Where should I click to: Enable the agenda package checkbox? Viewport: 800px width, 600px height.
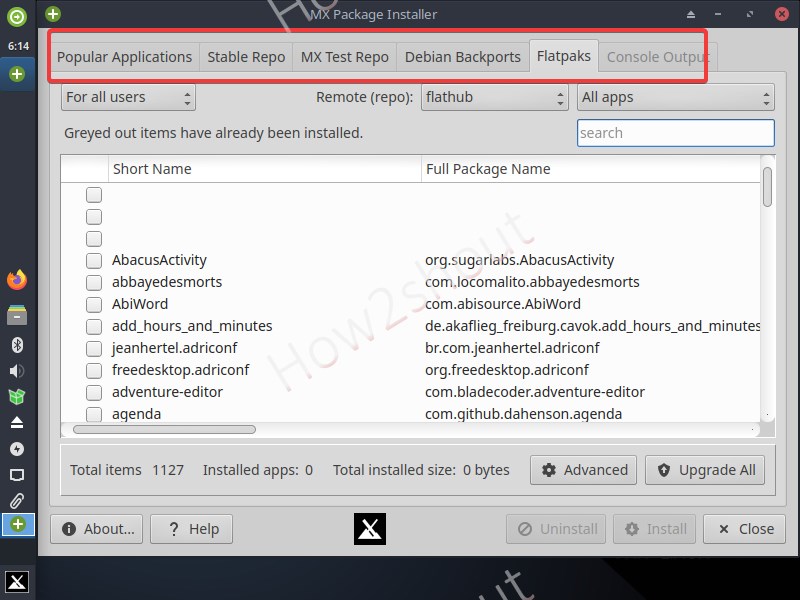(93, 413)
